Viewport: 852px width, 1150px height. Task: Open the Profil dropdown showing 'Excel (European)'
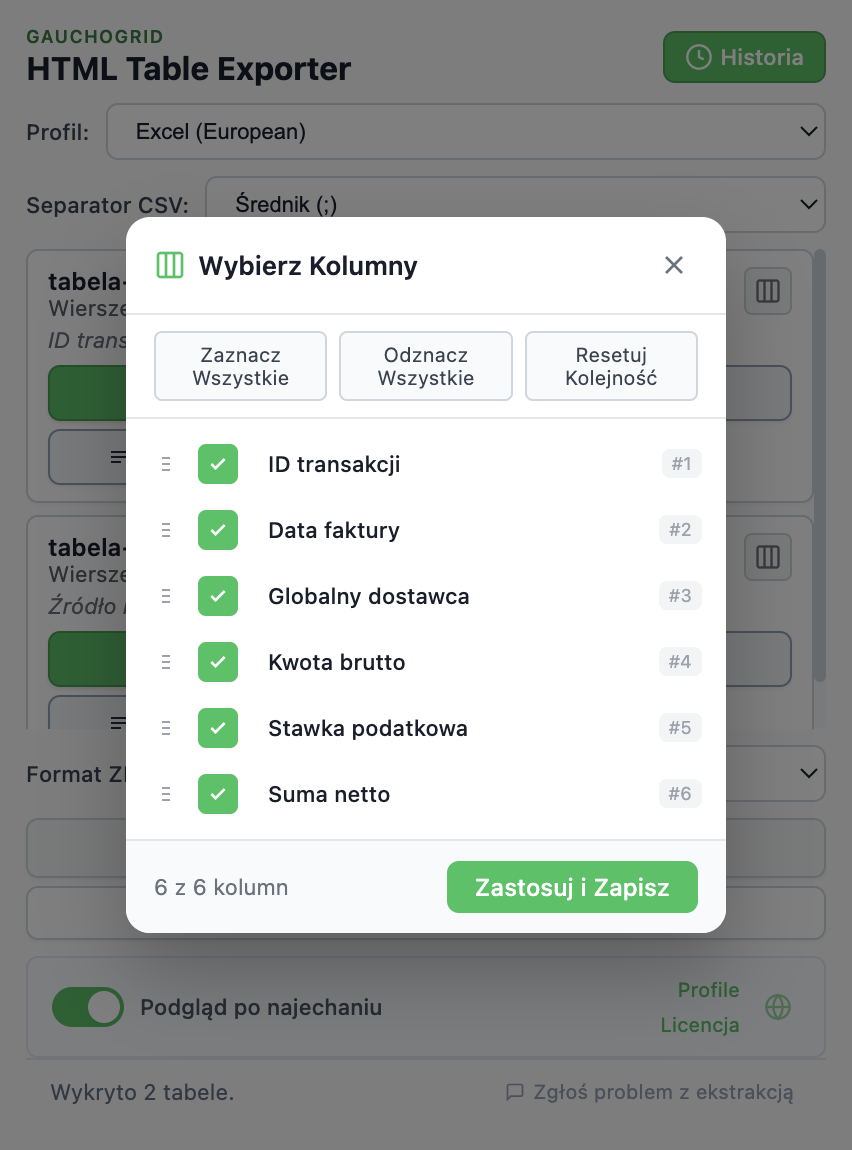(x=466, y=131)
